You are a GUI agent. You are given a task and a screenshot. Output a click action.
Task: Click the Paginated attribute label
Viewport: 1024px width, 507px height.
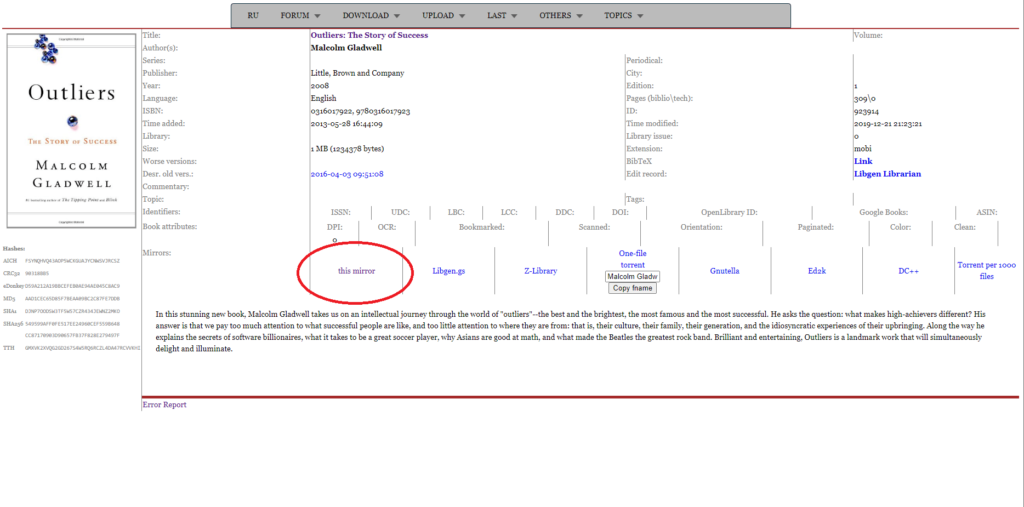816,227
